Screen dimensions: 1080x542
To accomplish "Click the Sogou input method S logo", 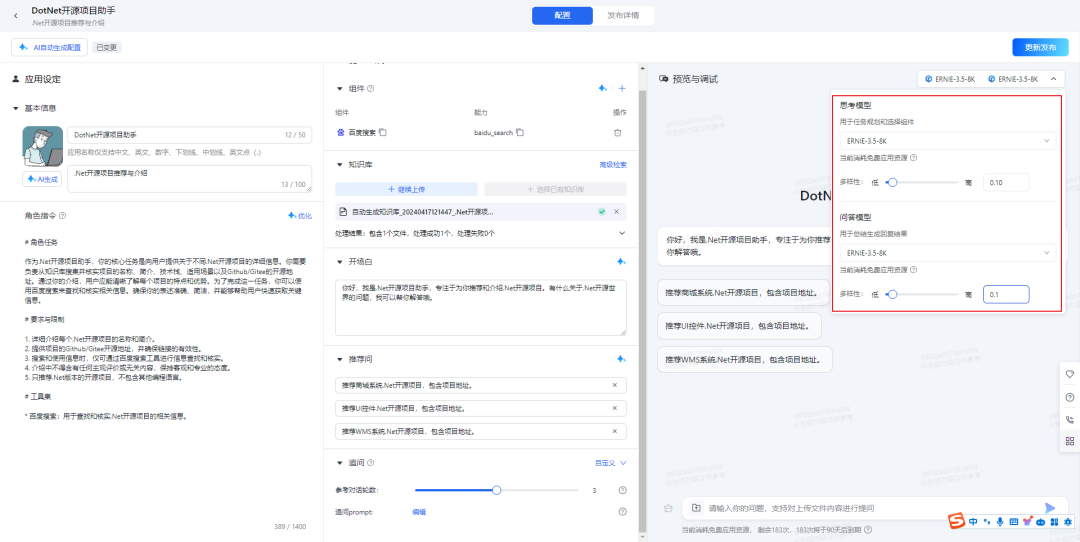I will [x=957, y=521].
